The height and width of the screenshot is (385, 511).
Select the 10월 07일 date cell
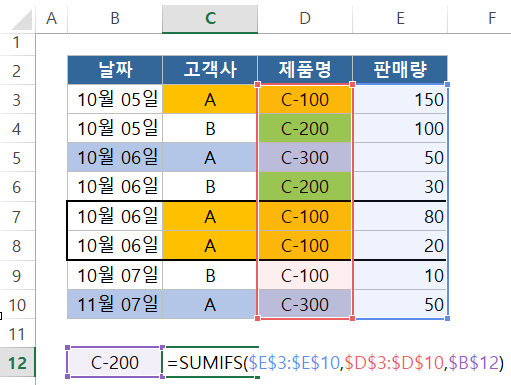(115, 275)
